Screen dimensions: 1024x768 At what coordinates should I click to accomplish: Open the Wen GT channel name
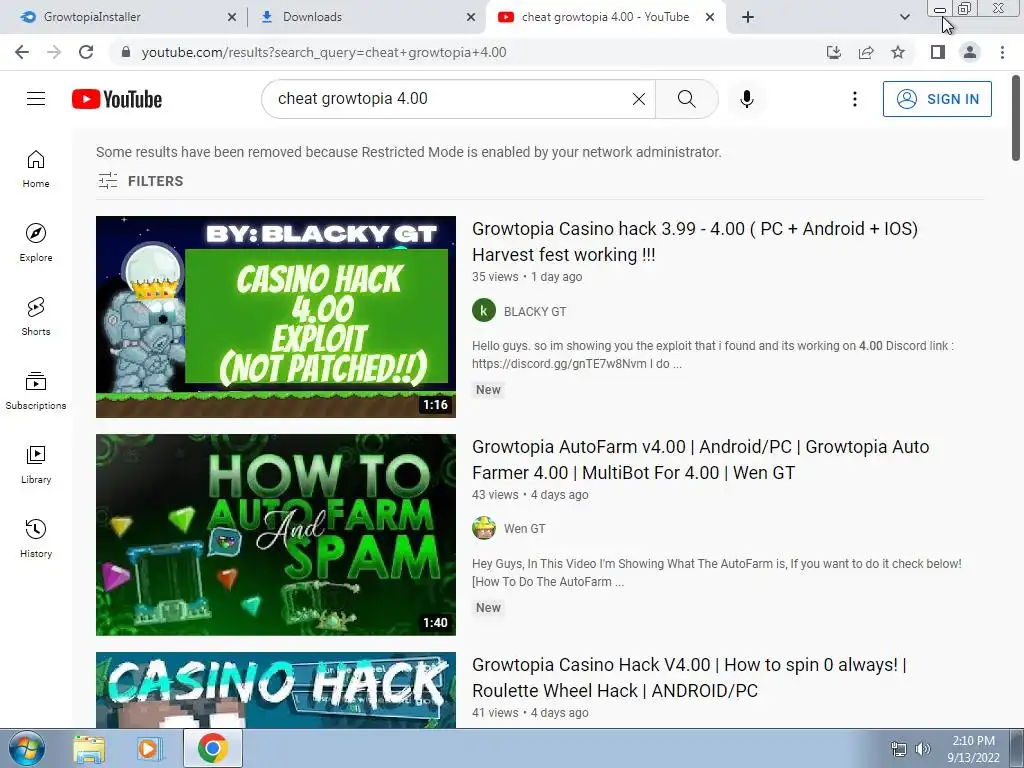pos(524,528)
